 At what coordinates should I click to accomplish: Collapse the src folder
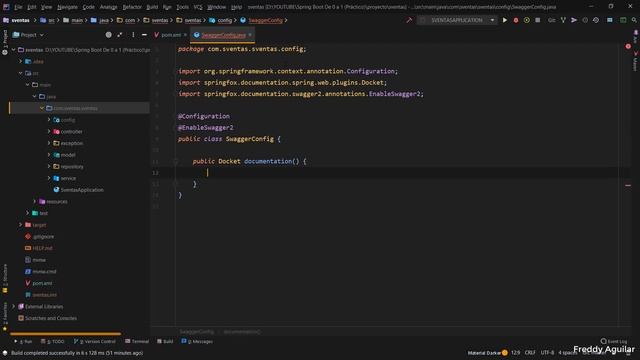pyautogui.click(x=21, y=73)
